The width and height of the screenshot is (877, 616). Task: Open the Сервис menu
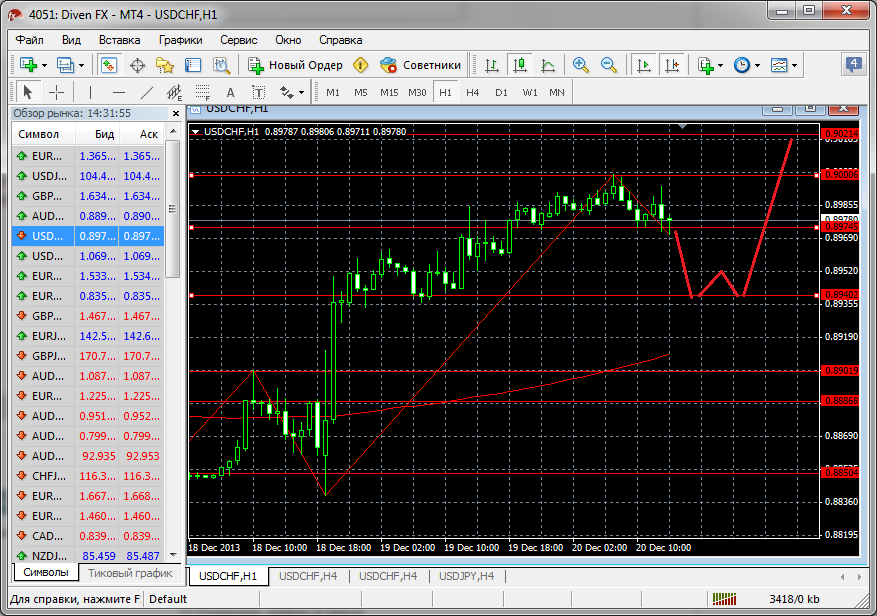click(x=239, y=40)
